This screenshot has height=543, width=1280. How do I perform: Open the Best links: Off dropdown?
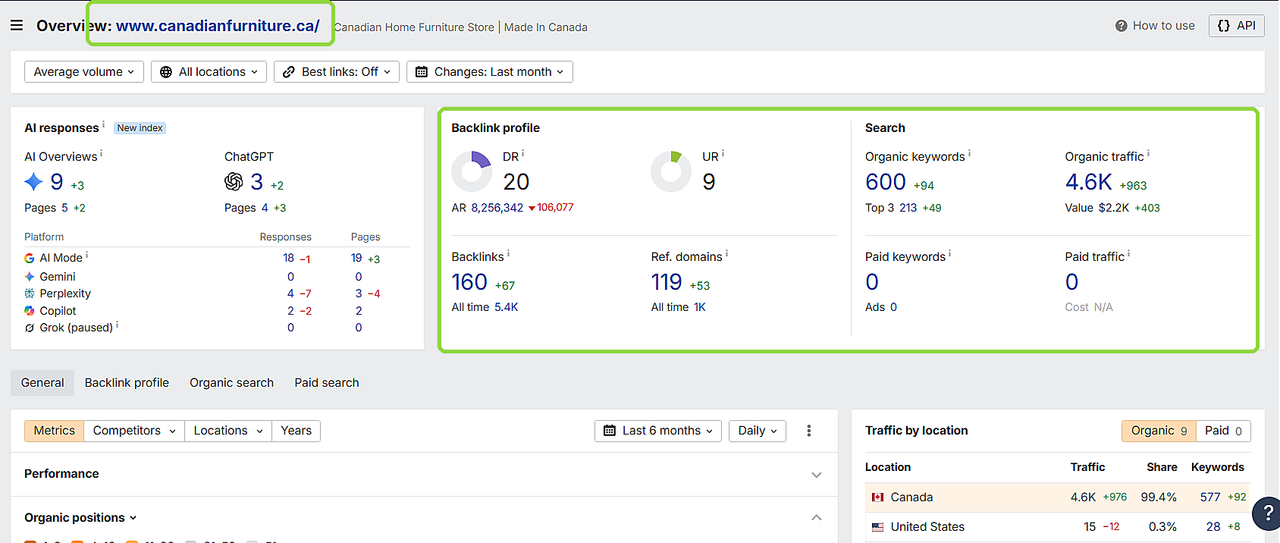[x=337, y=72]
